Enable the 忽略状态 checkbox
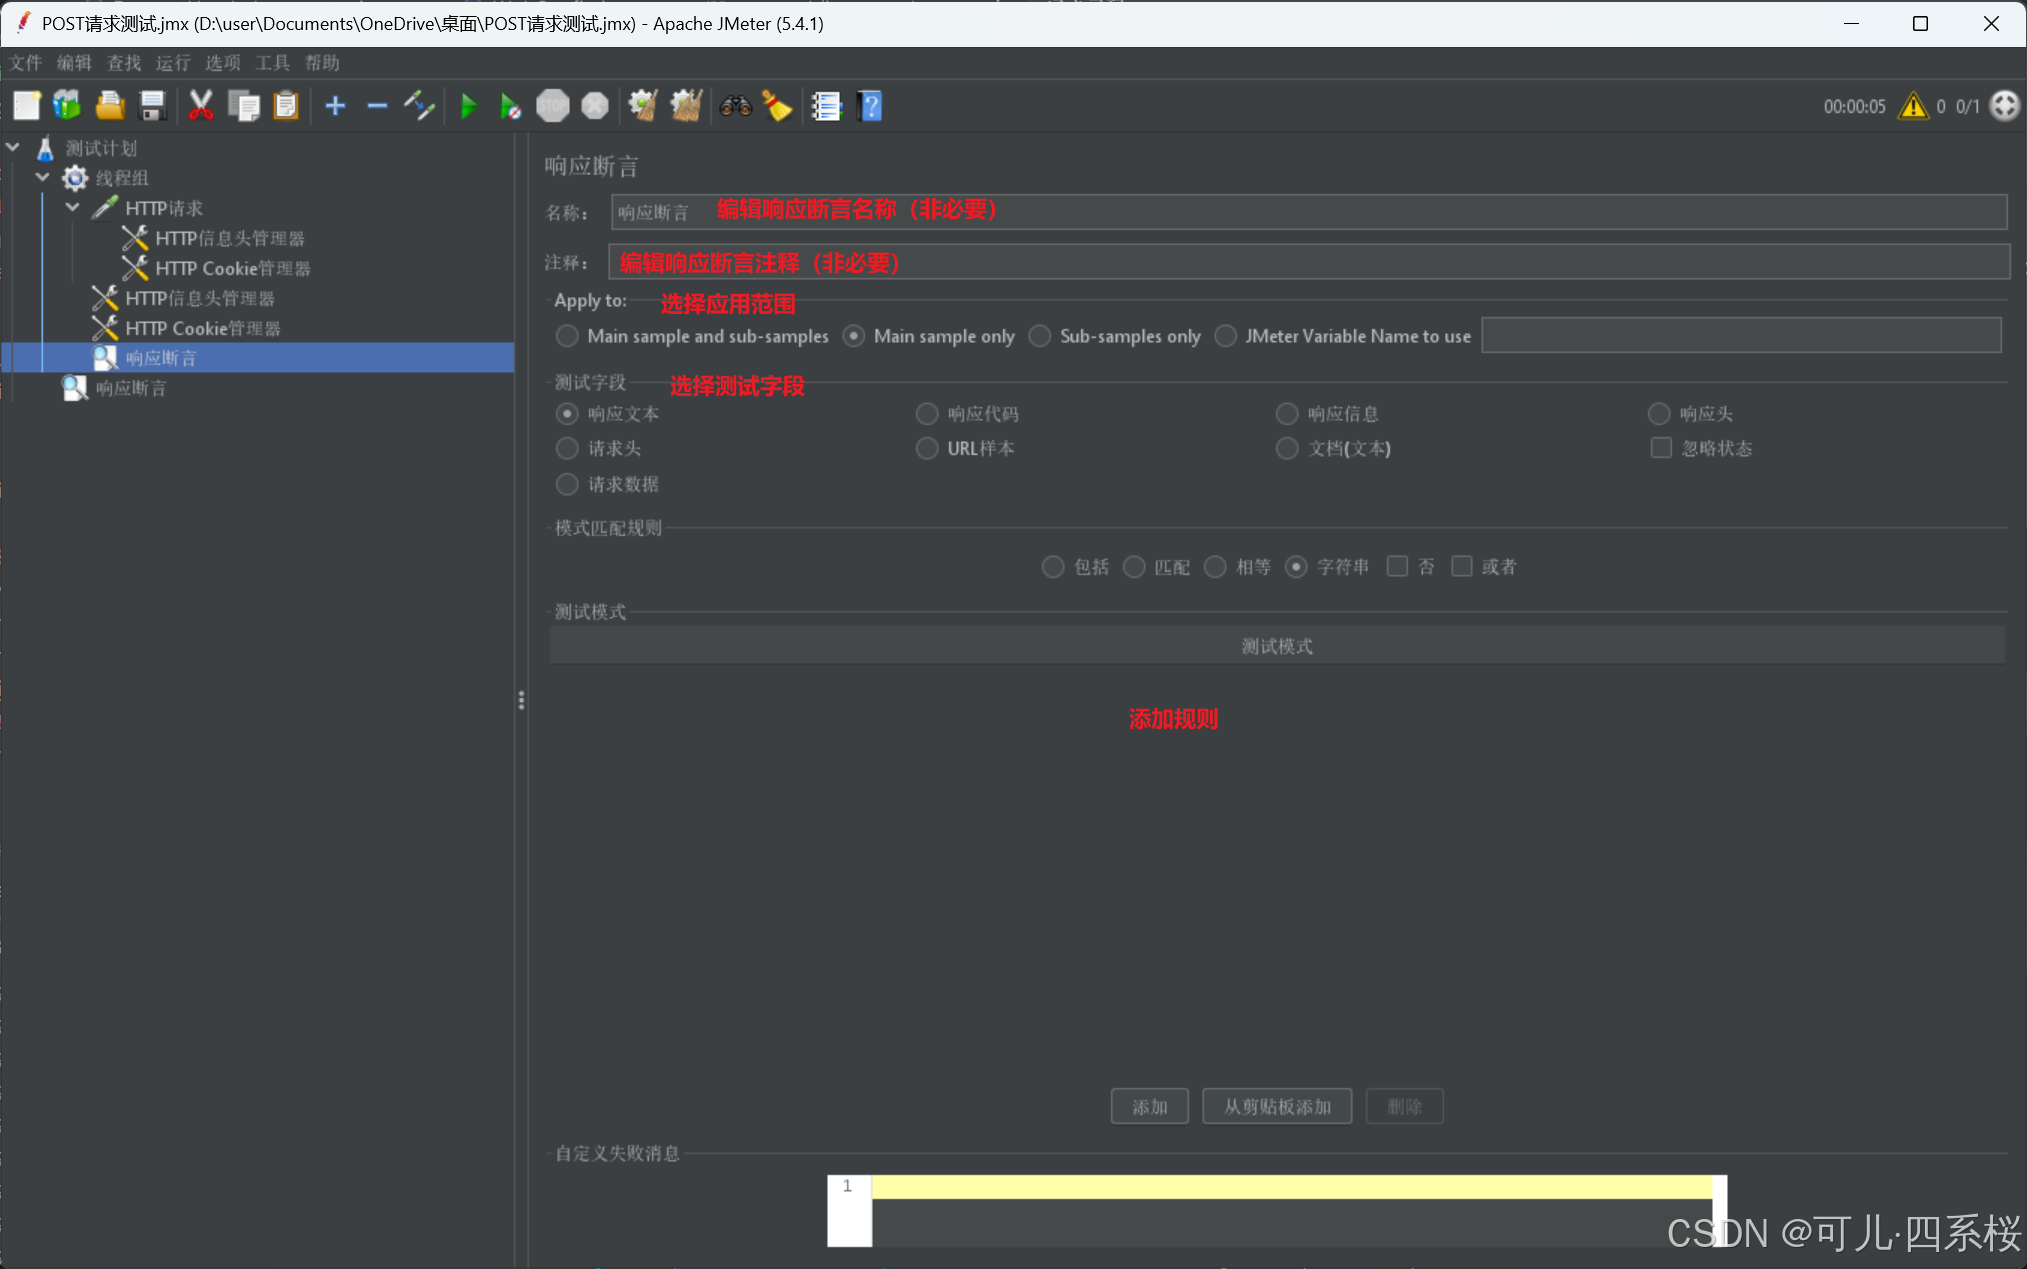The width and height of the screenshot is (2027, 1269). pos(1661,448)
